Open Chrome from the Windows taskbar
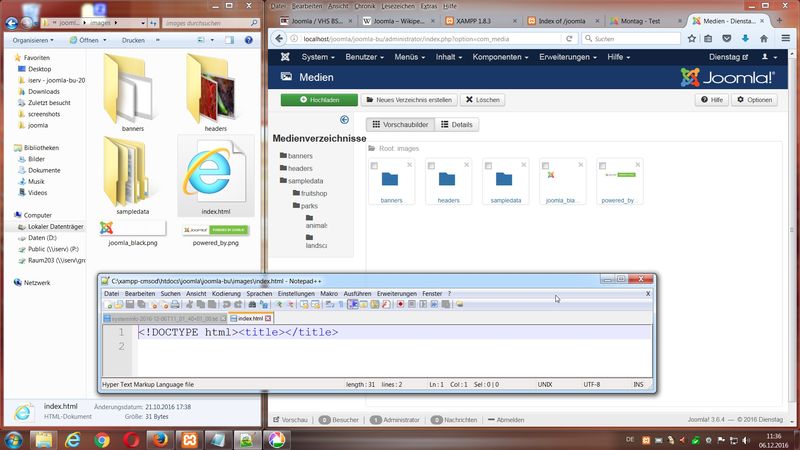 [x=102, y=439]
